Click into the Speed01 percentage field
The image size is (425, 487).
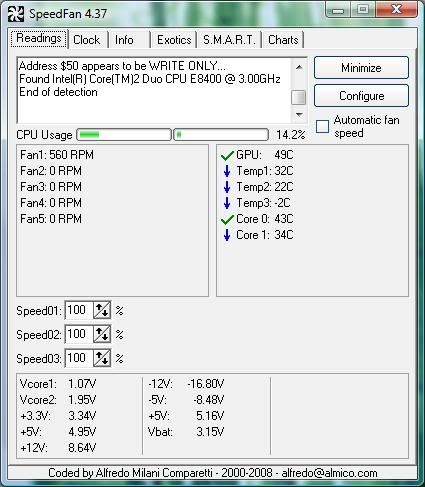(79, 310)
